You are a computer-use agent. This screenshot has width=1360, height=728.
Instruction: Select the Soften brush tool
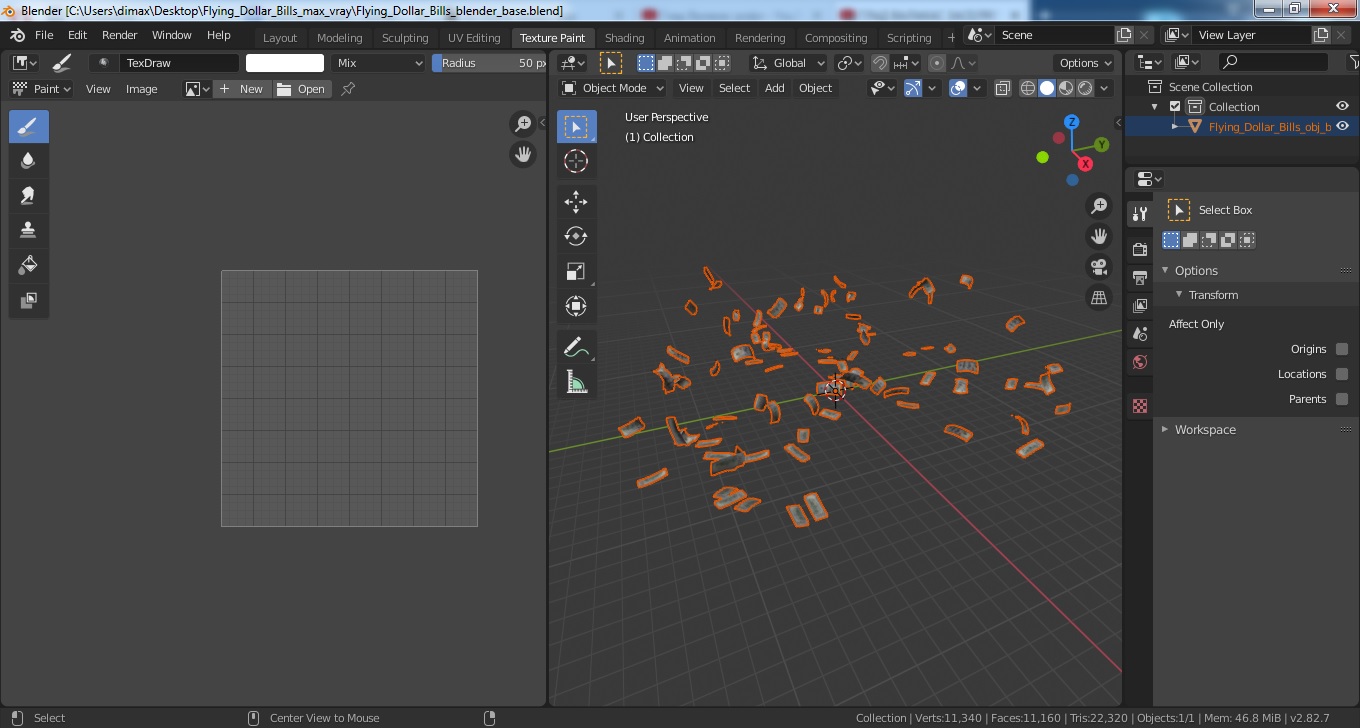point(28,161)
